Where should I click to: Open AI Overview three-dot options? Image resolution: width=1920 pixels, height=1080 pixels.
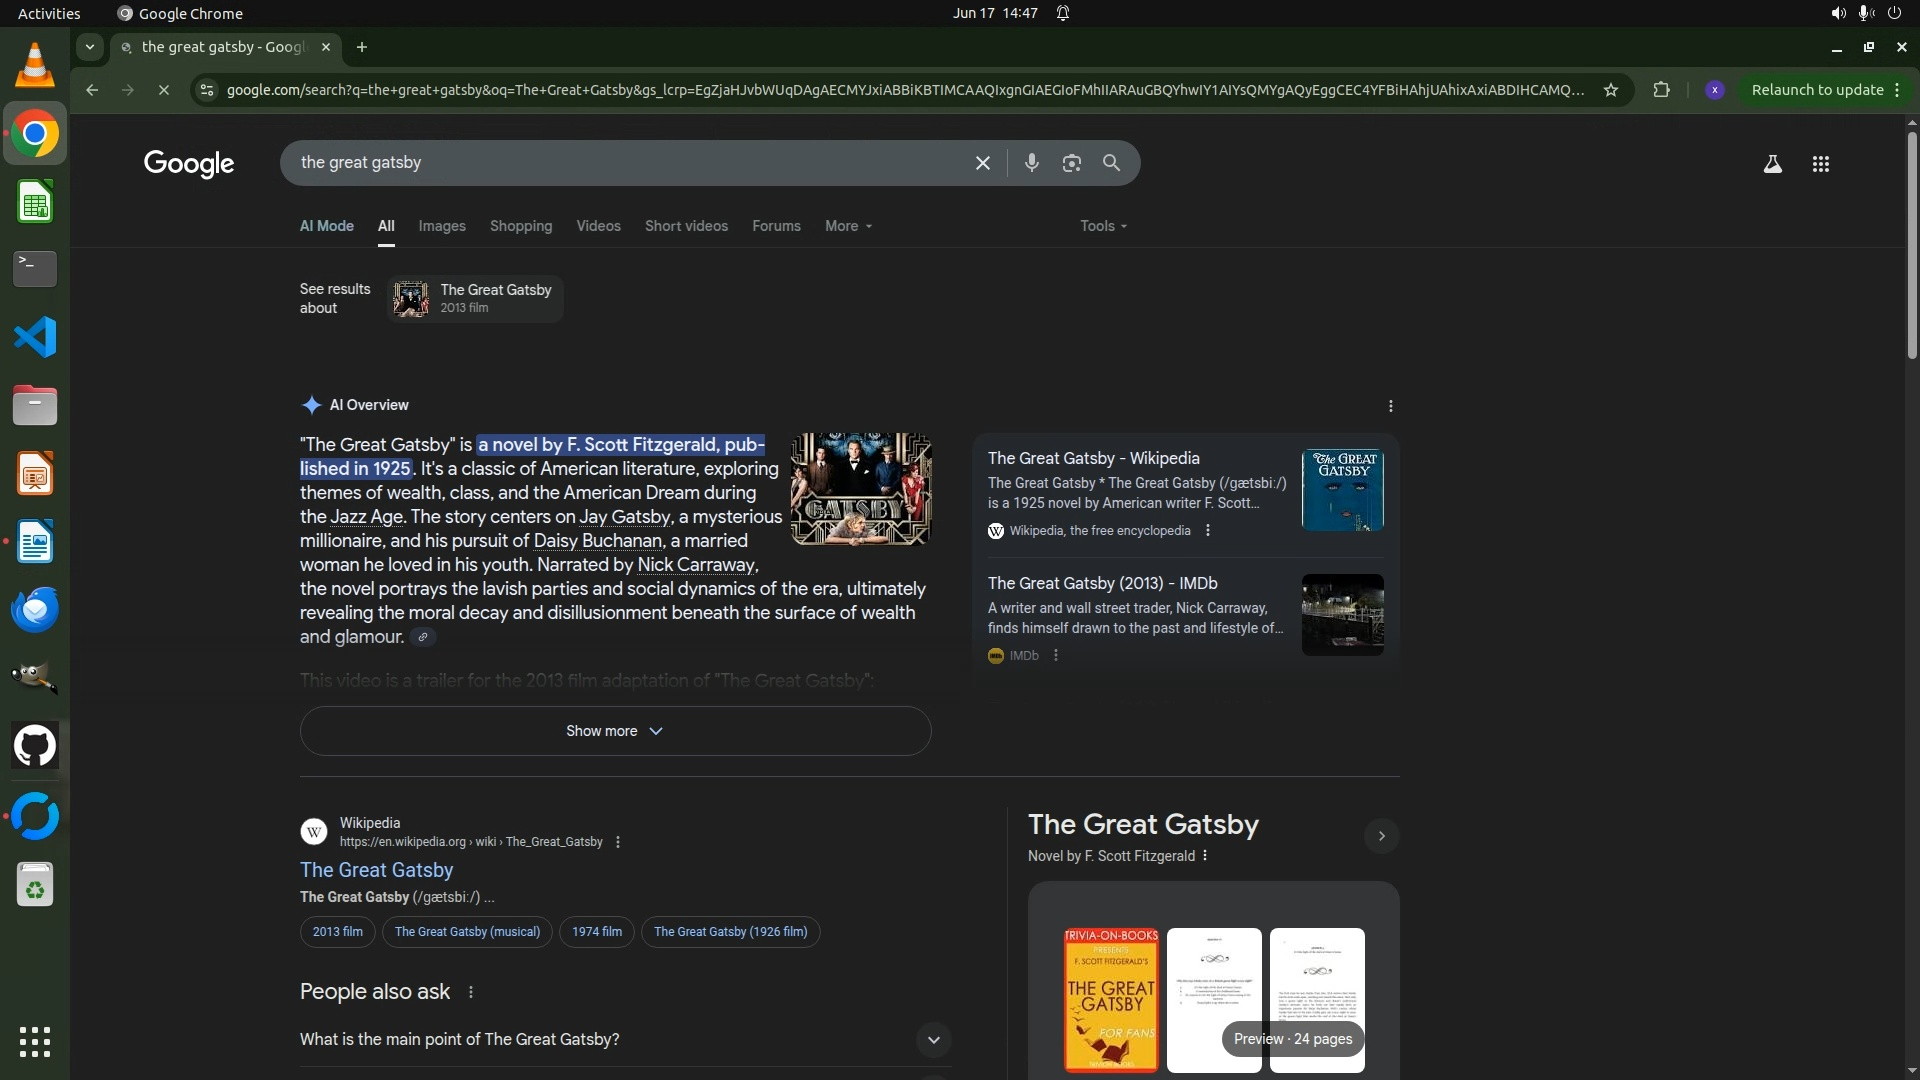point(1390,406)
